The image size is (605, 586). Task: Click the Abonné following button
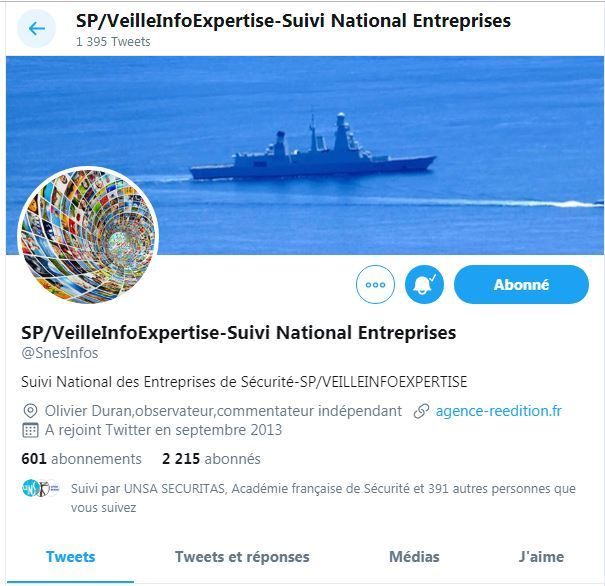click(521, 284)
